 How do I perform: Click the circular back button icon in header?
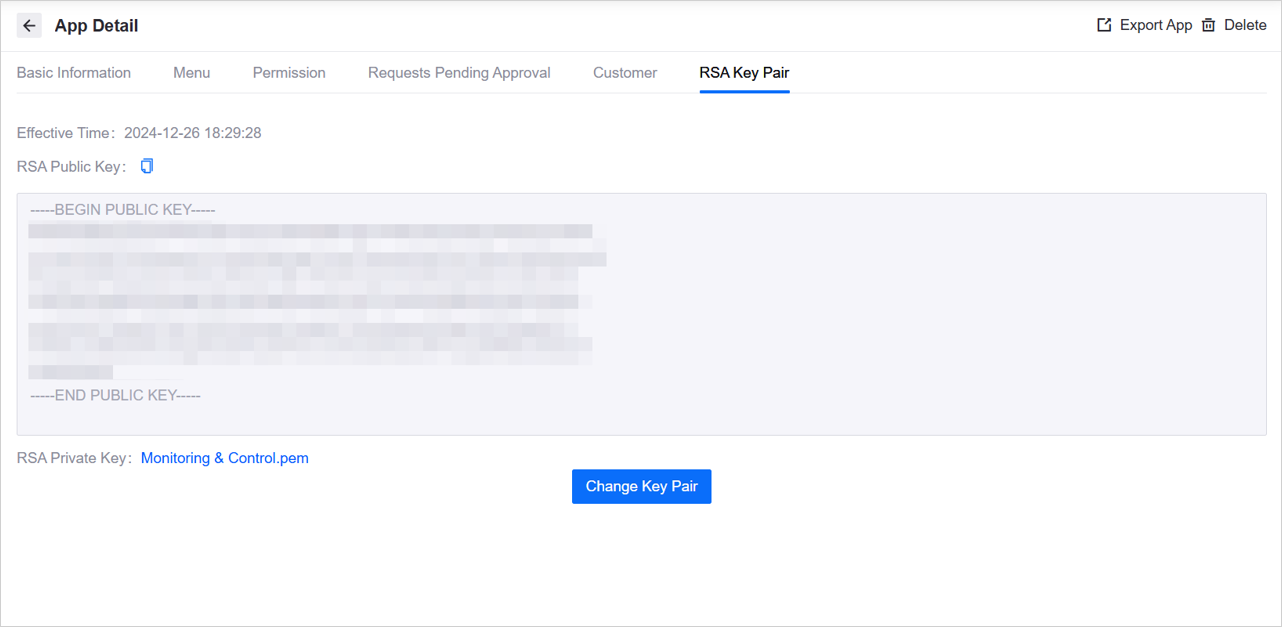coord(29,25)
